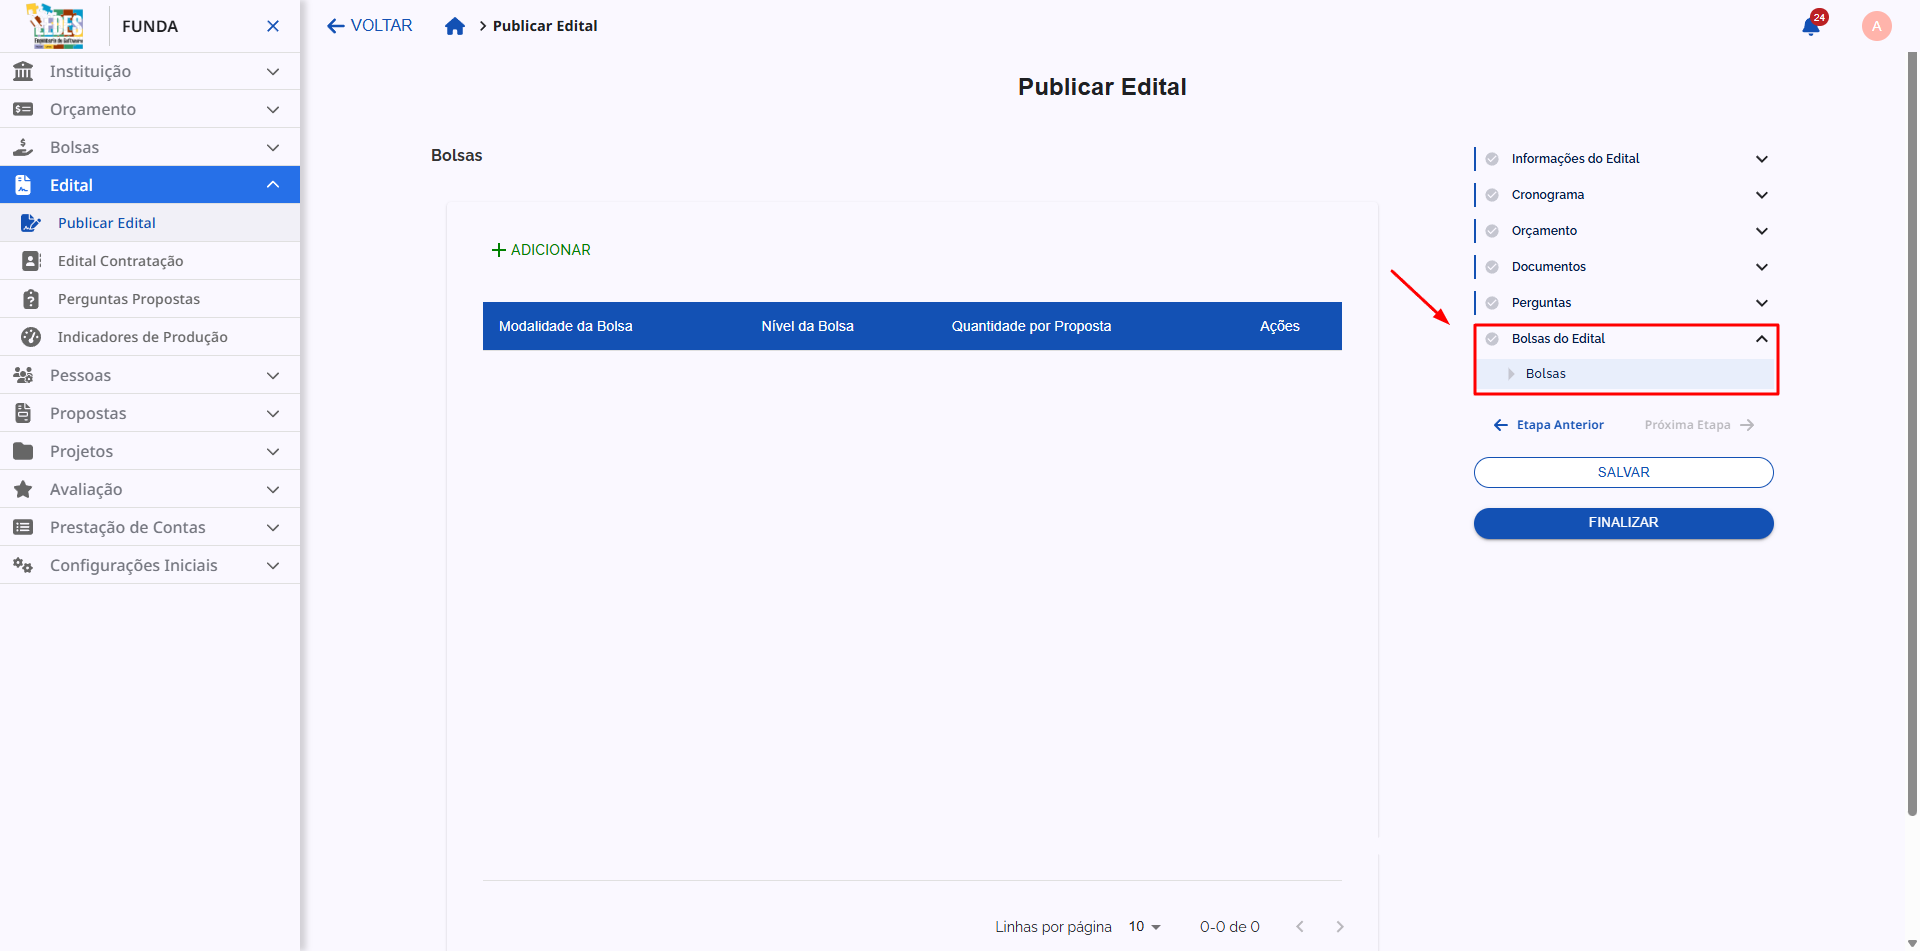This screenshot has height=951, width=1920.
Task: Toggle the Cronograma step check circle
Action: [1492, 195]
